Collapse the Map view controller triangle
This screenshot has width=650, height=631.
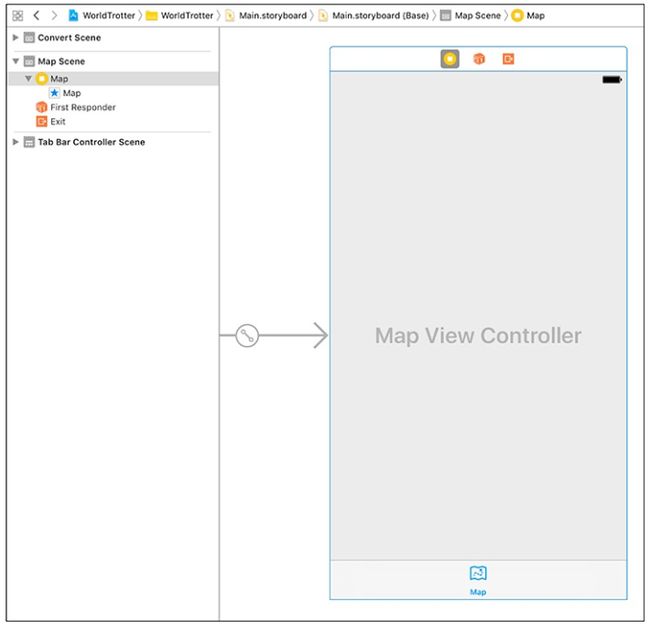point(28,79)
